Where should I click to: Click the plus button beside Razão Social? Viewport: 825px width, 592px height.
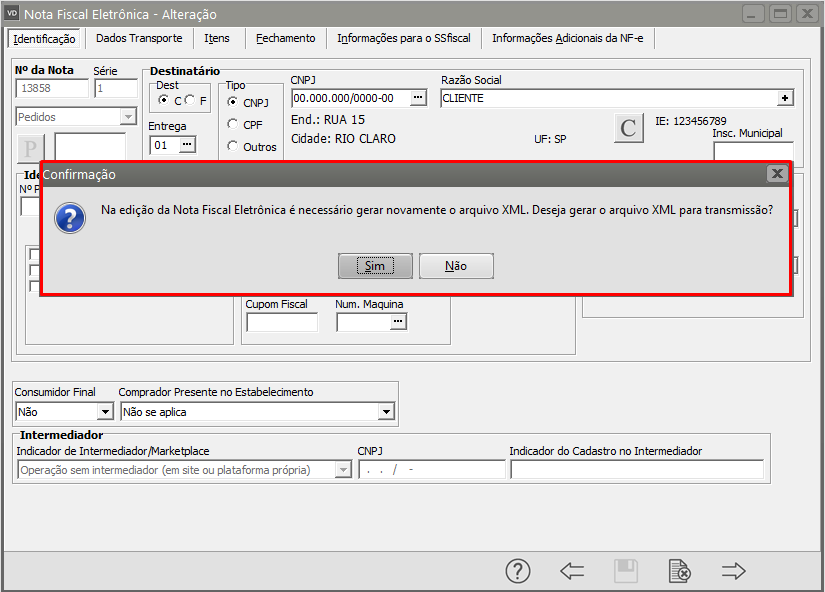[x=785, y=98]
